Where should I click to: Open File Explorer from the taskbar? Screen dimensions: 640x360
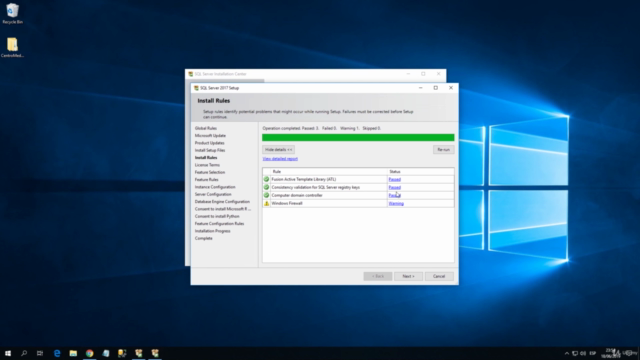[x=73, y=353]
